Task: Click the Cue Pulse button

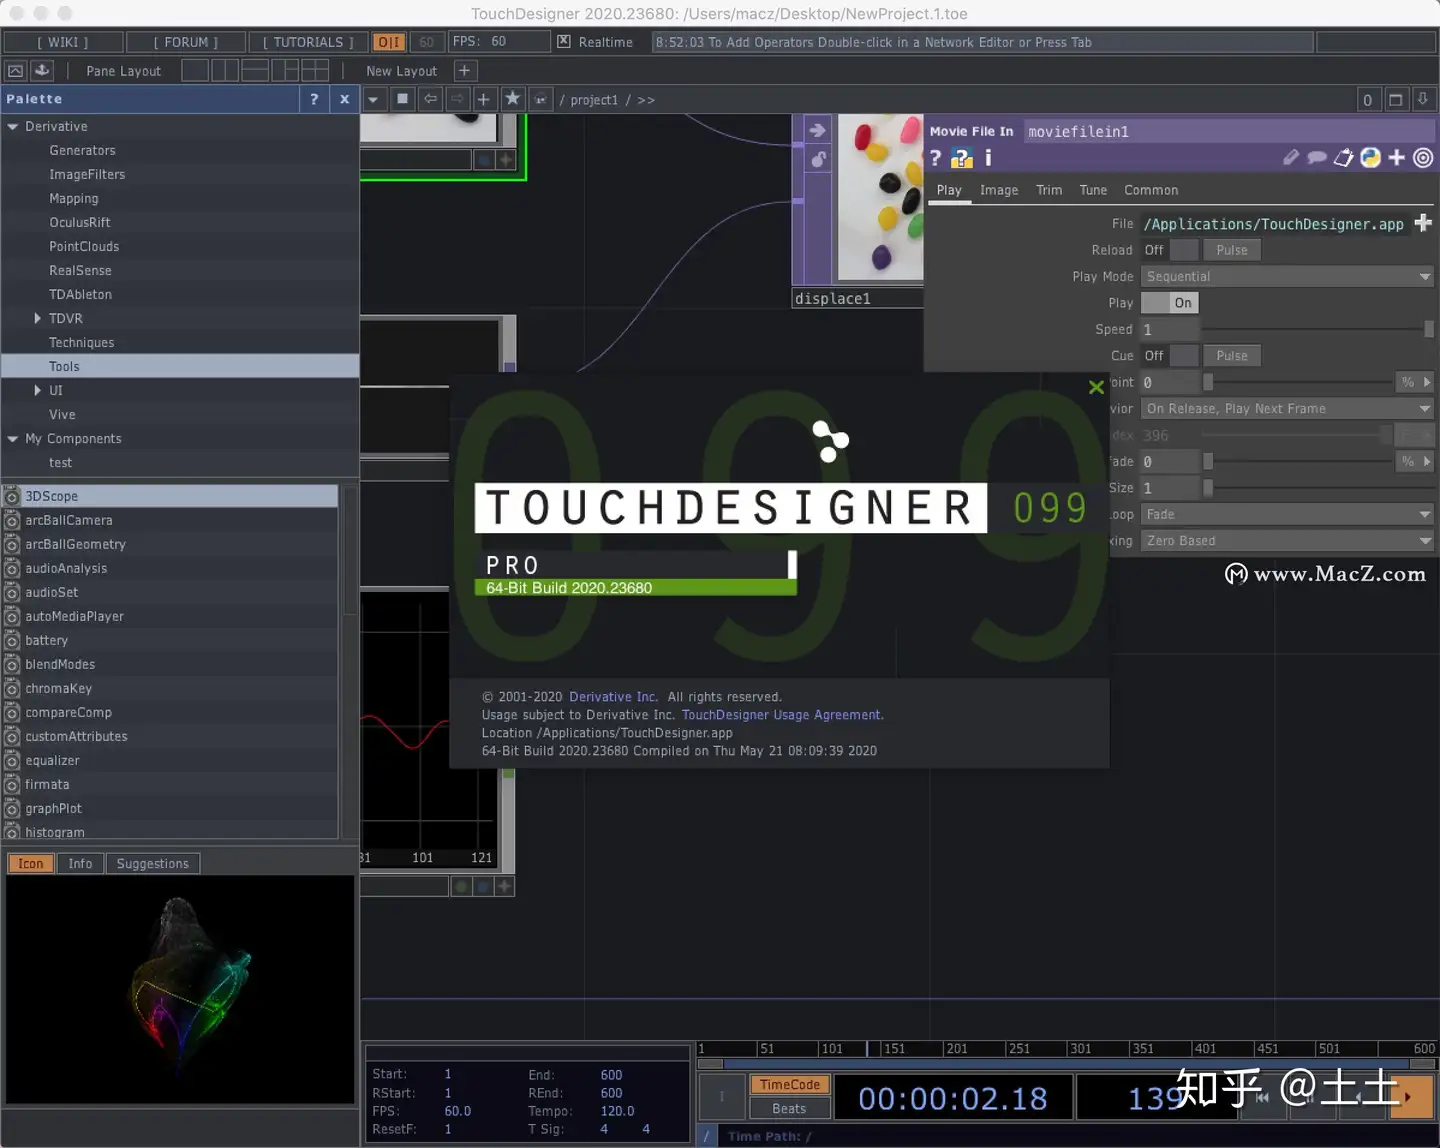Action: (1232, 356)
